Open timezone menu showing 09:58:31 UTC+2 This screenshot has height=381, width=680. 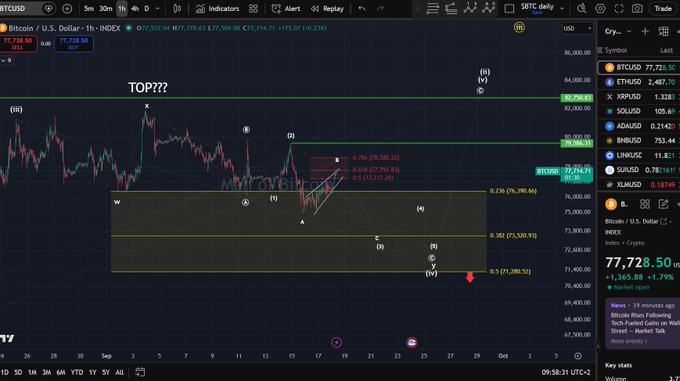point(566,372)
